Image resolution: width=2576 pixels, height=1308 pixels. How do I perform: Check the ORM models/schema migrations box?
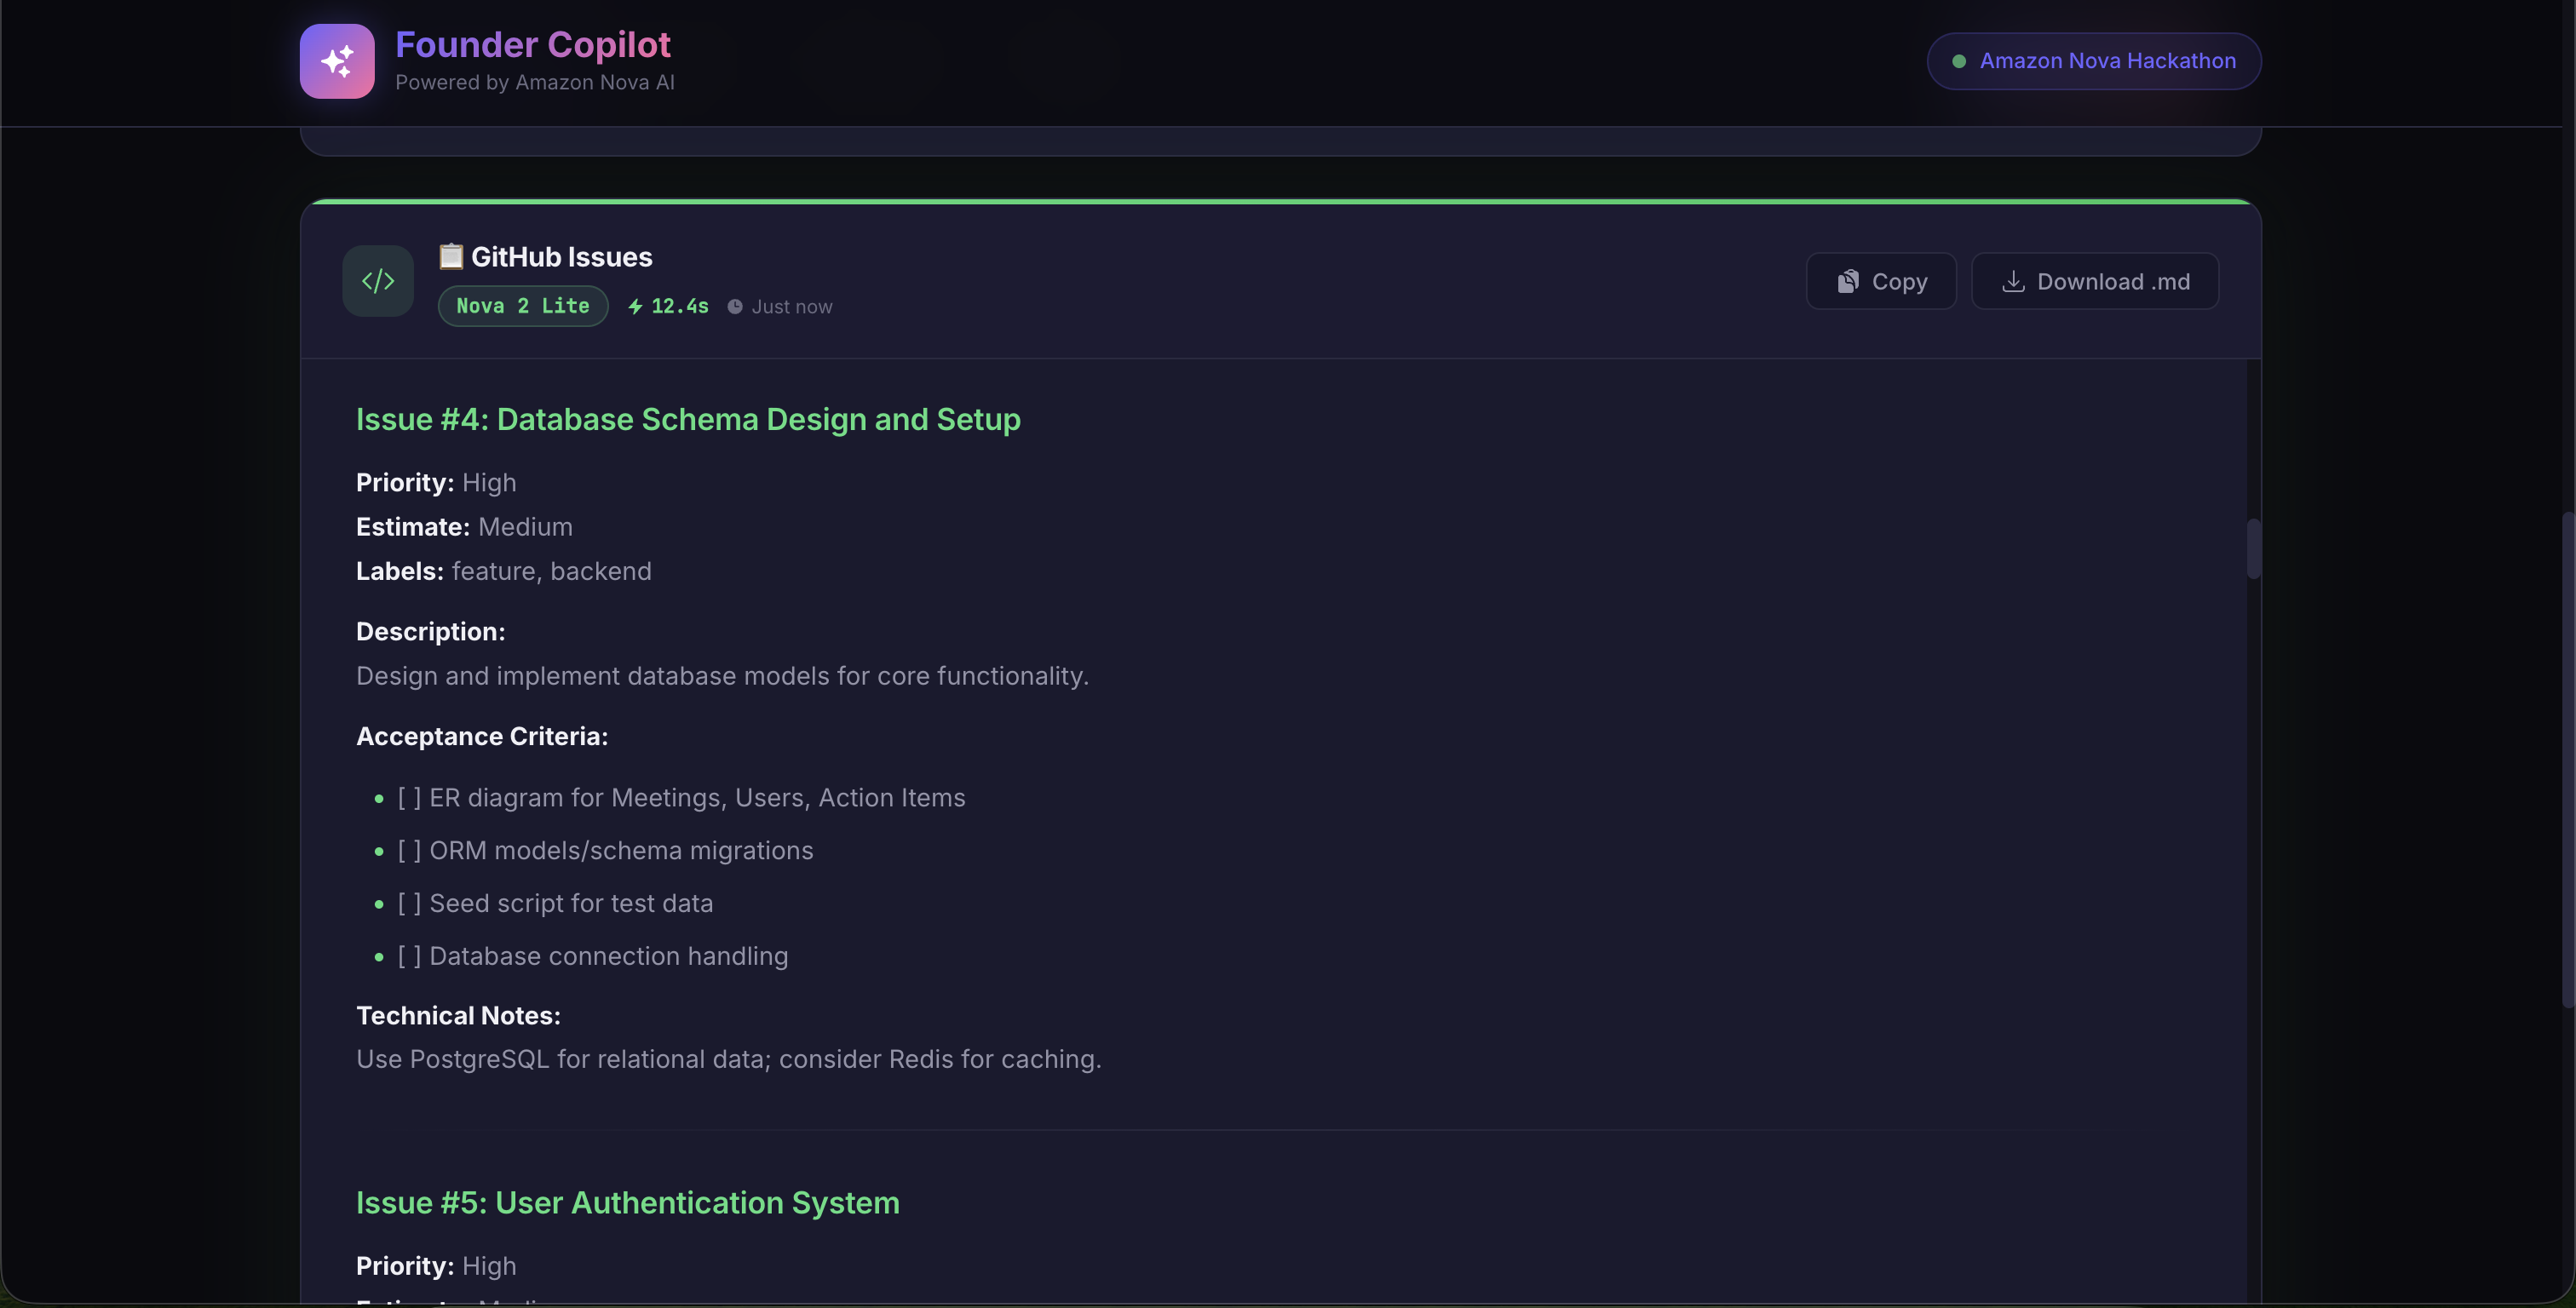409,850
